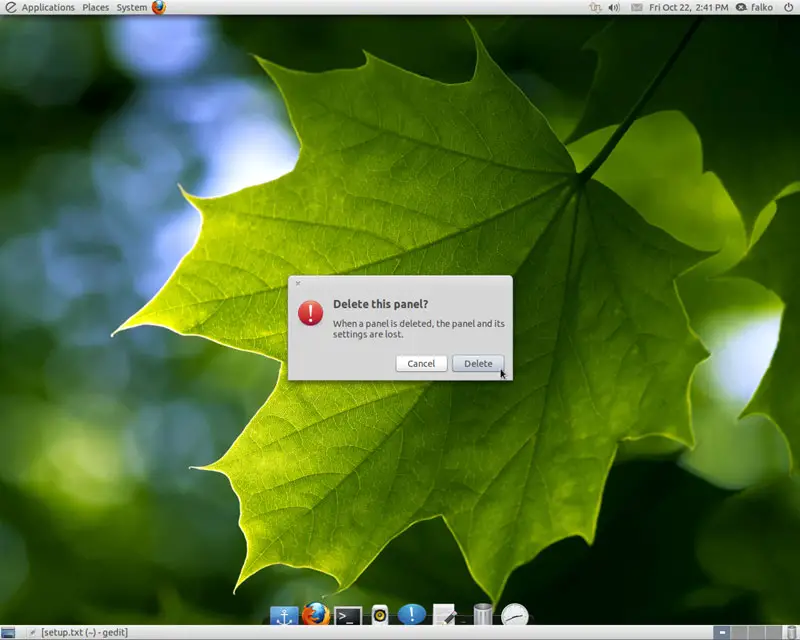This screenshot has width=800, height=640.
Task: Open the Applications menu
Action: [x=48, y=7]
